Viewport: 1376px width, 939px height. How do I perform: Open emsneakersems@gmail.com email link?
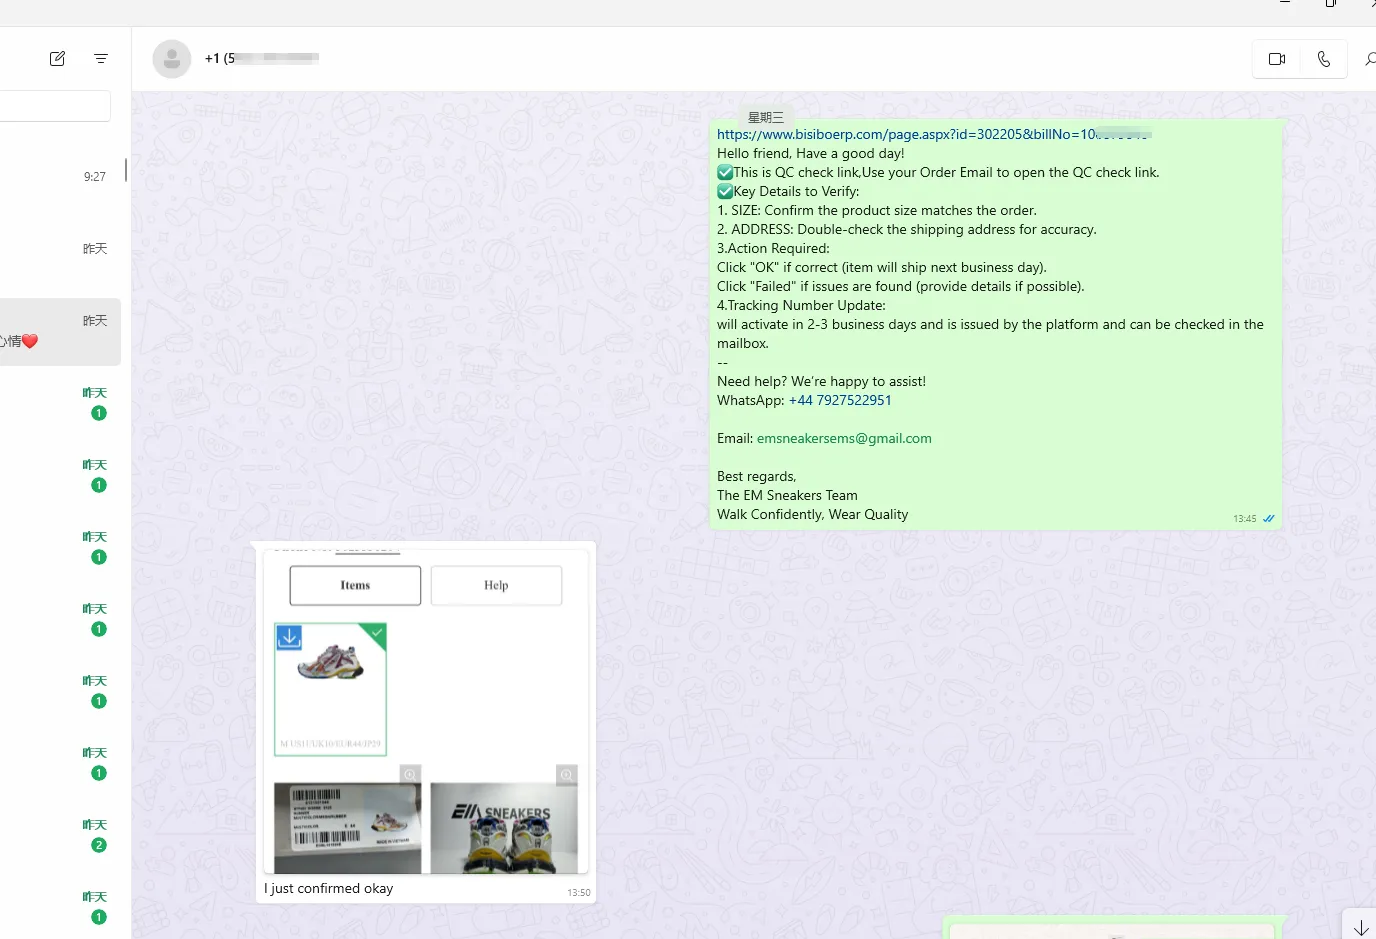[x=843, y=438]
